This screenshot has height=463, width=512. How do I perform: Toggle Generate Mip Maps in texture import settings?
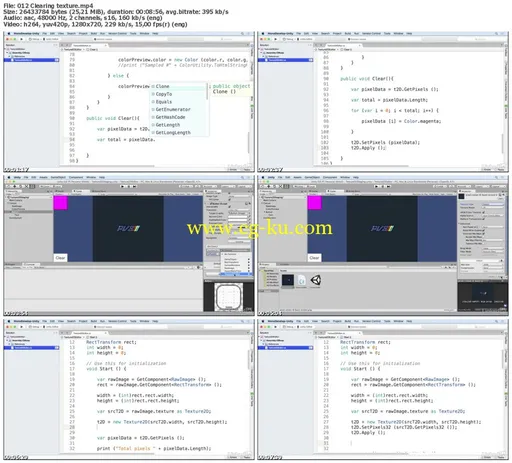pos(484,233)
